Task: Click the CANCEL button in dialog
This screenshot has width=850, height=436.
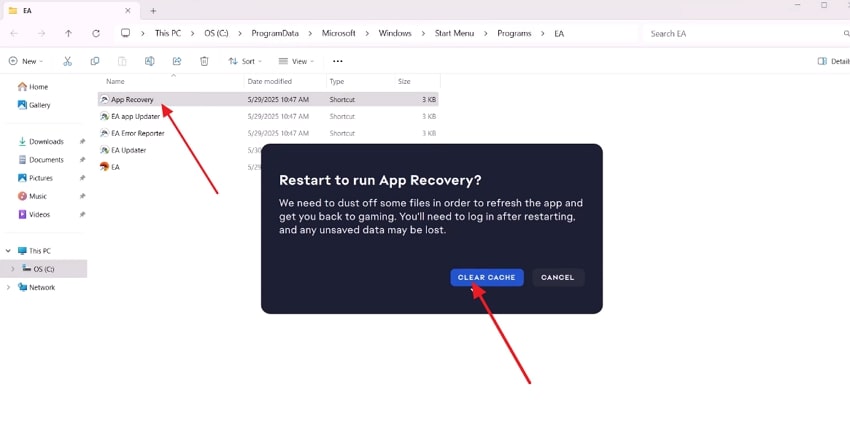Action: 558,277
